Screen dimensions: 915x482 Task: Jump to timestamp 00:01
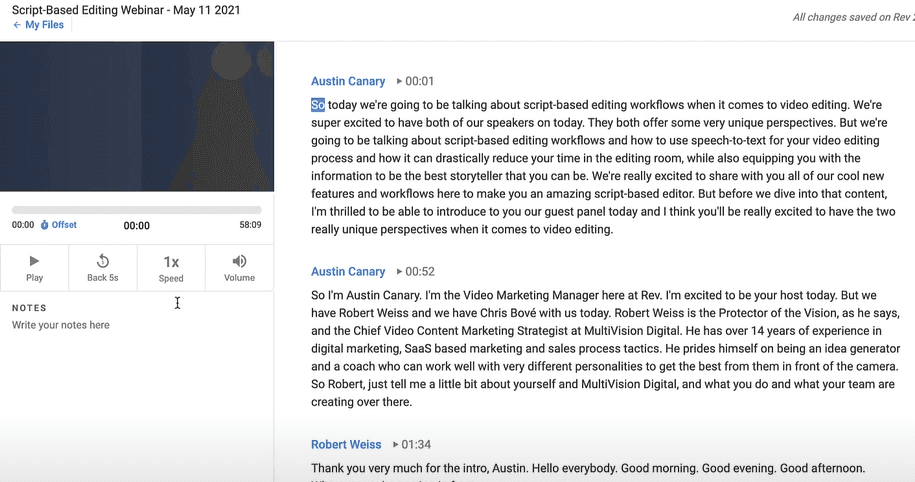[x=419, y=81]
